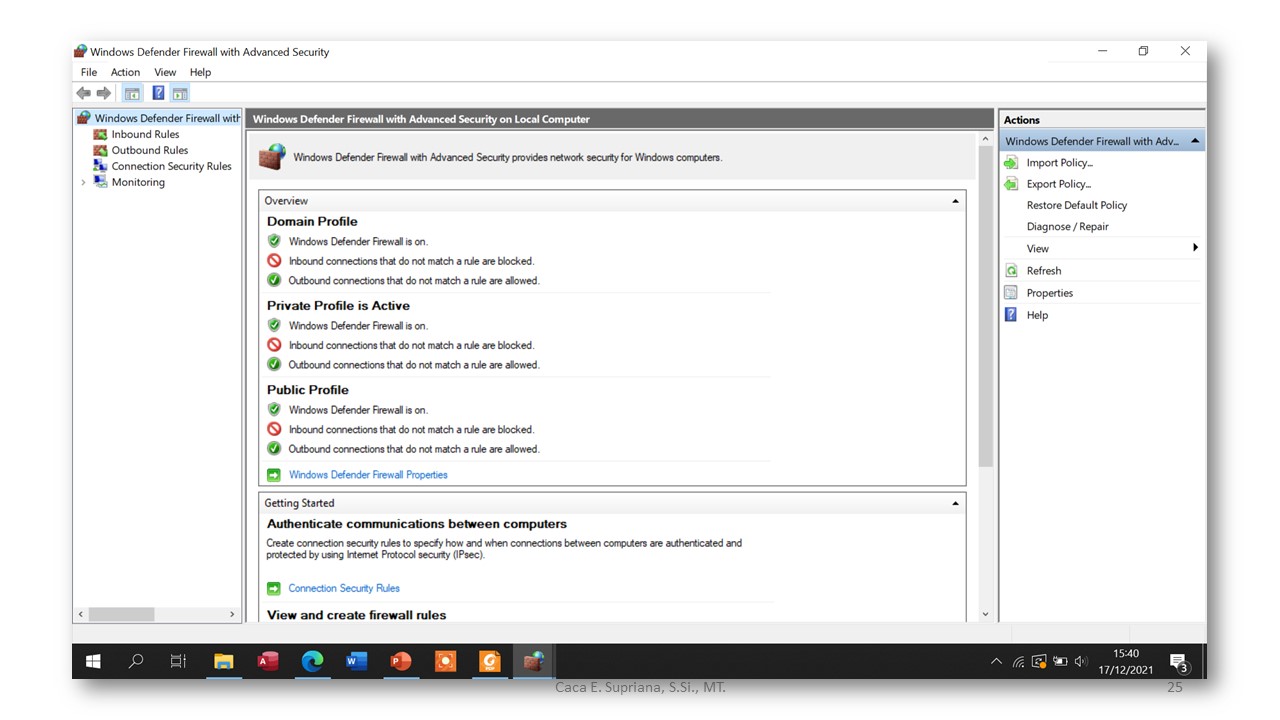Click the tree pane horizontal scrollbar right arrow
Viewport: 1280px width, 720px height.
point(232,614)
